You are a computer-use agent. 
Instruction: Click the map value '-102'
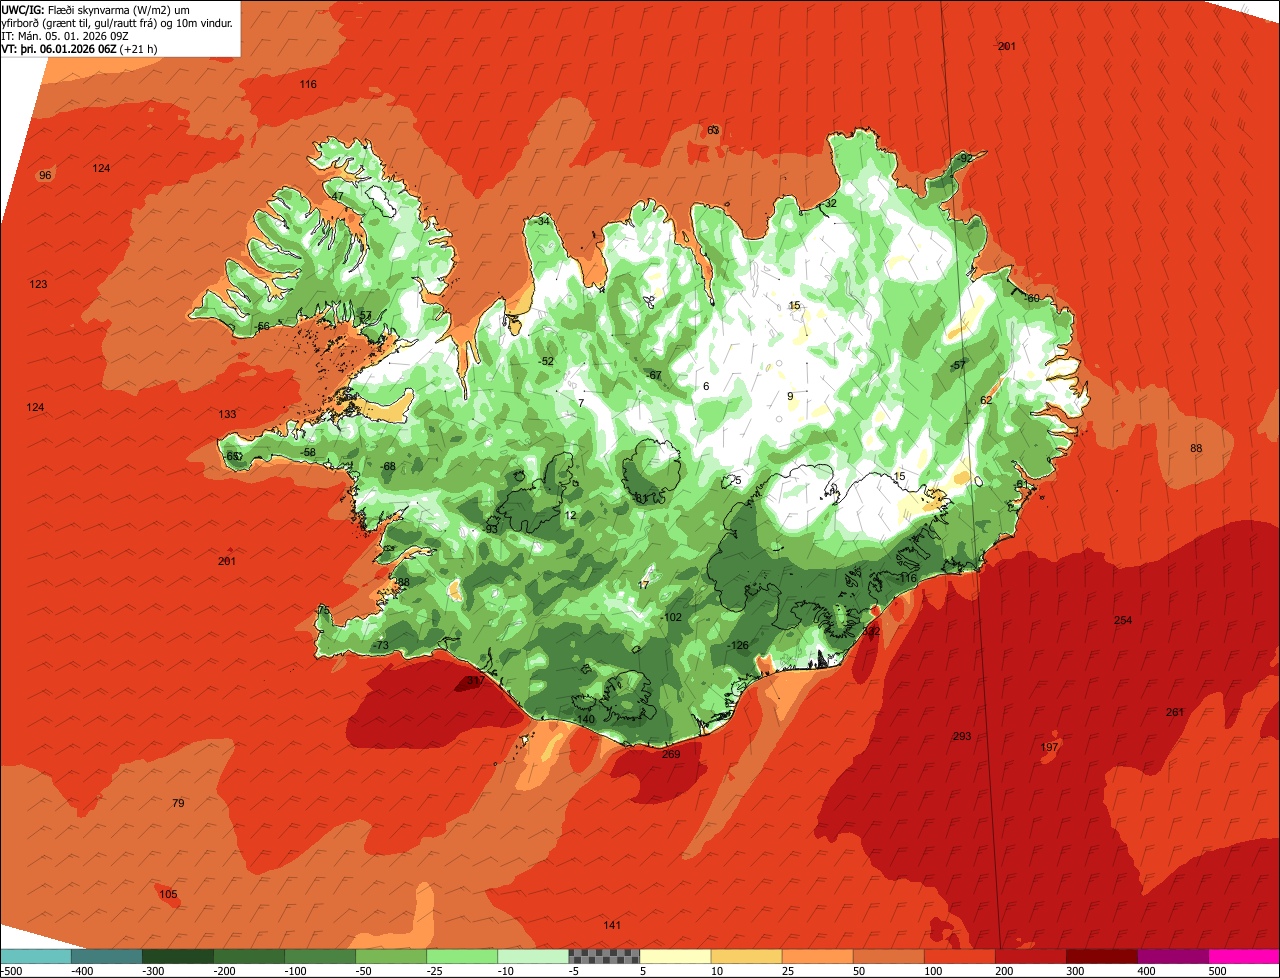(672, 618)
